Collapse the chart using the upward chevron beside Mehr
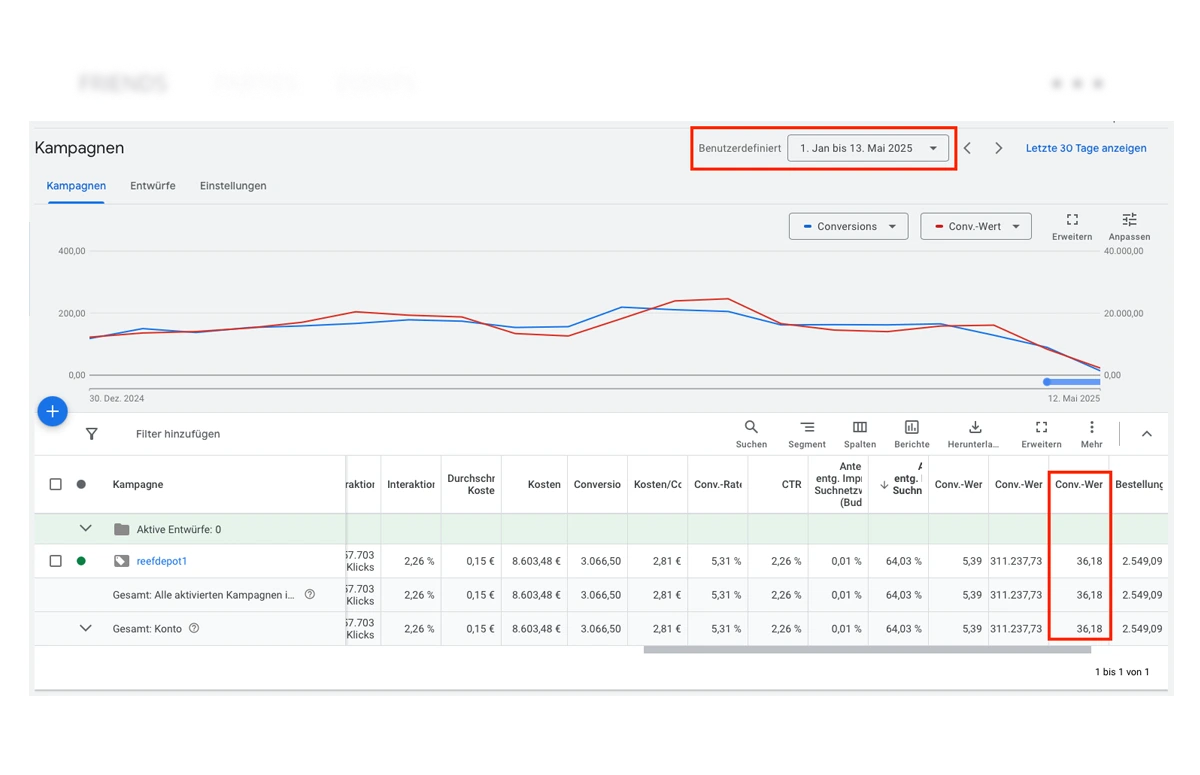The width and height of the screenshot is (1200, 775). coord(1147,434)
